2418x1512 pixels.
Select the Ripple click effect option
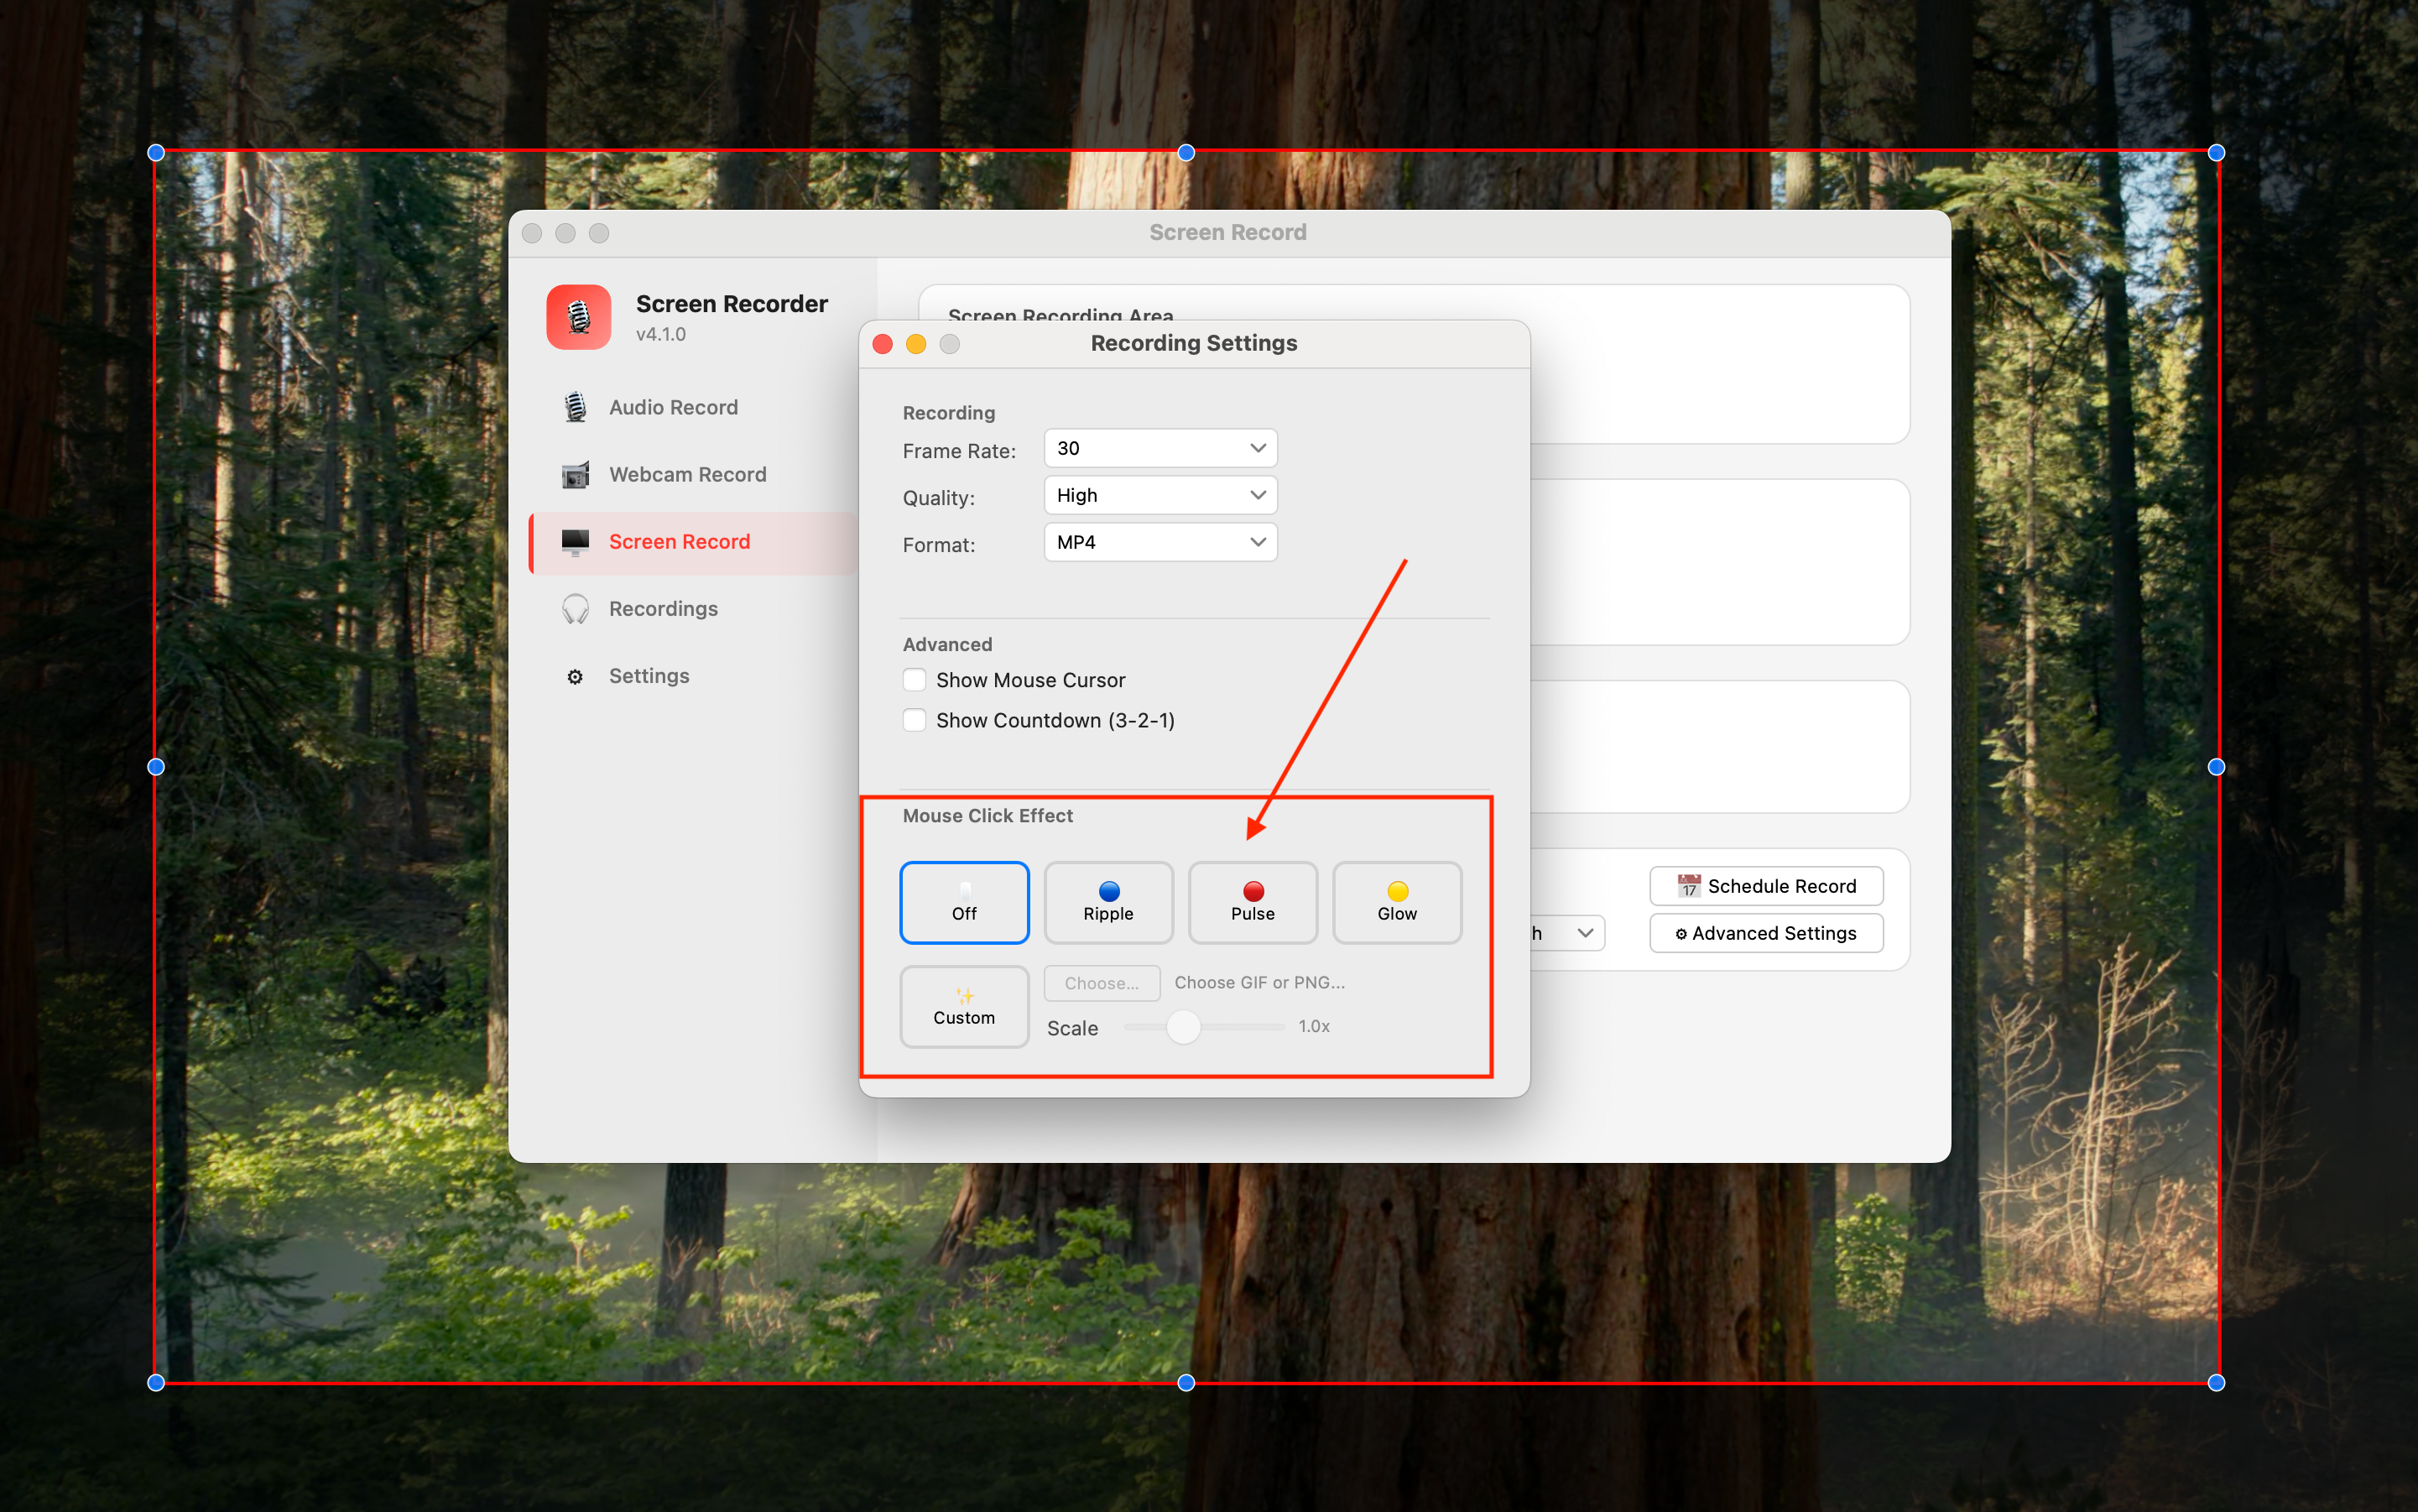[x=1108, y=902]
